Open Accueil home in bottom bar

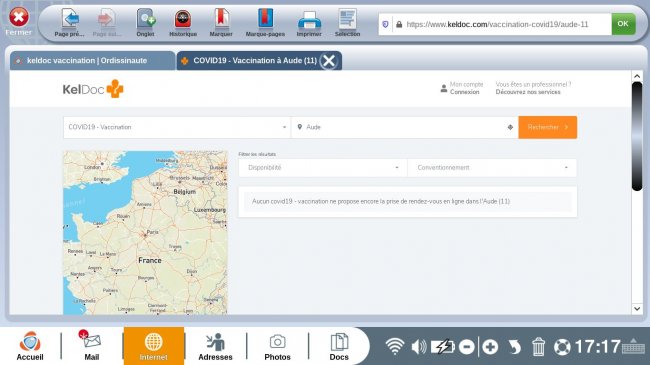click(x=30, y=346)
